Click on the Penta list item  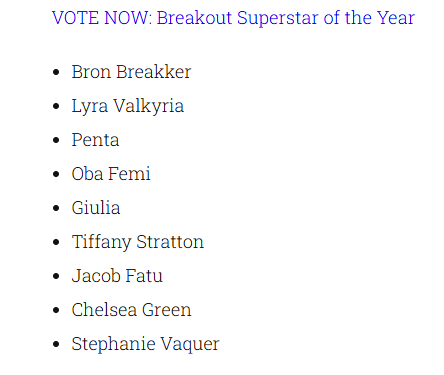click(x=95, y=140)
